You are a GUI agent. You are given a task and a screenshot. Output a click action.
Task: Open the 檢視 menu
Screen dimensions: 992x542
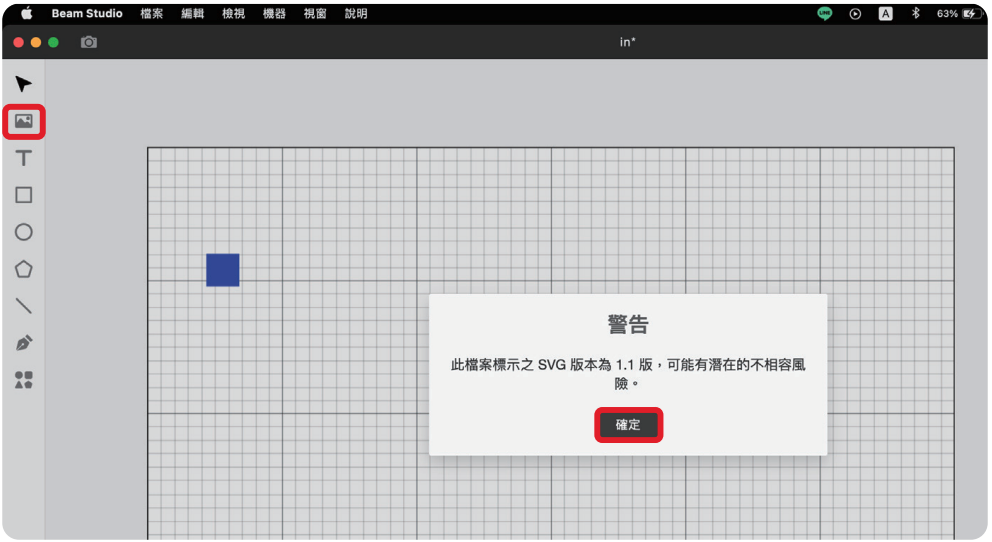[233, 13]
